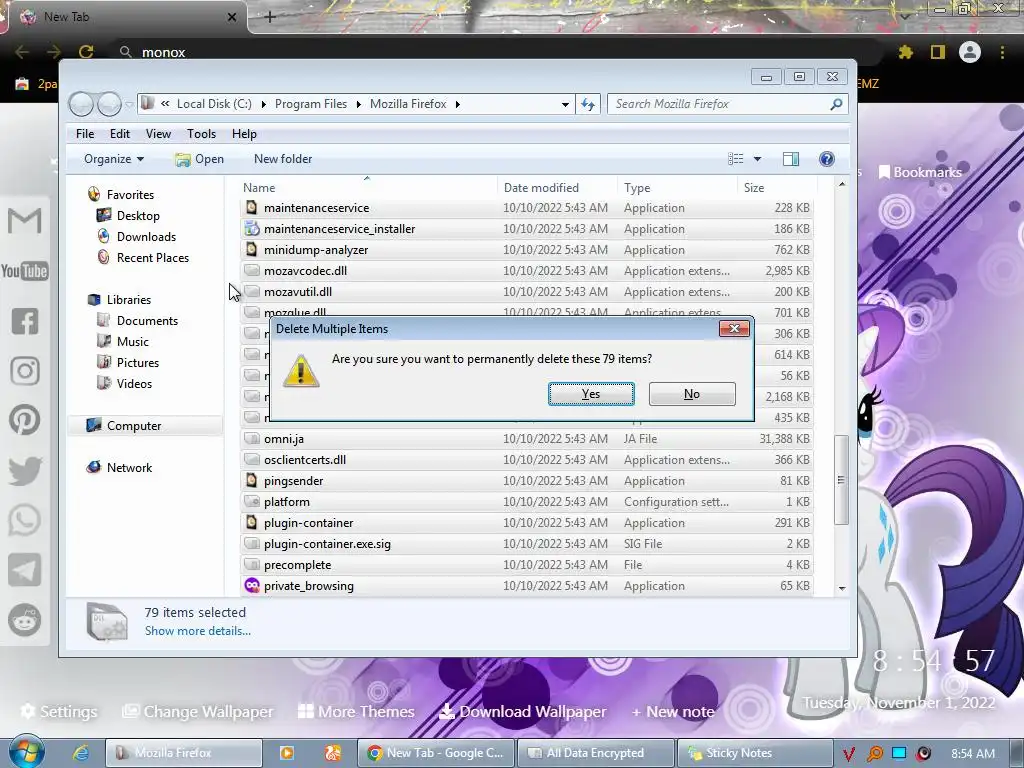The width and height of the screenshot is (1024, 768).
Task: Refresh the Explorer address bar
Action: click(588, 104)
